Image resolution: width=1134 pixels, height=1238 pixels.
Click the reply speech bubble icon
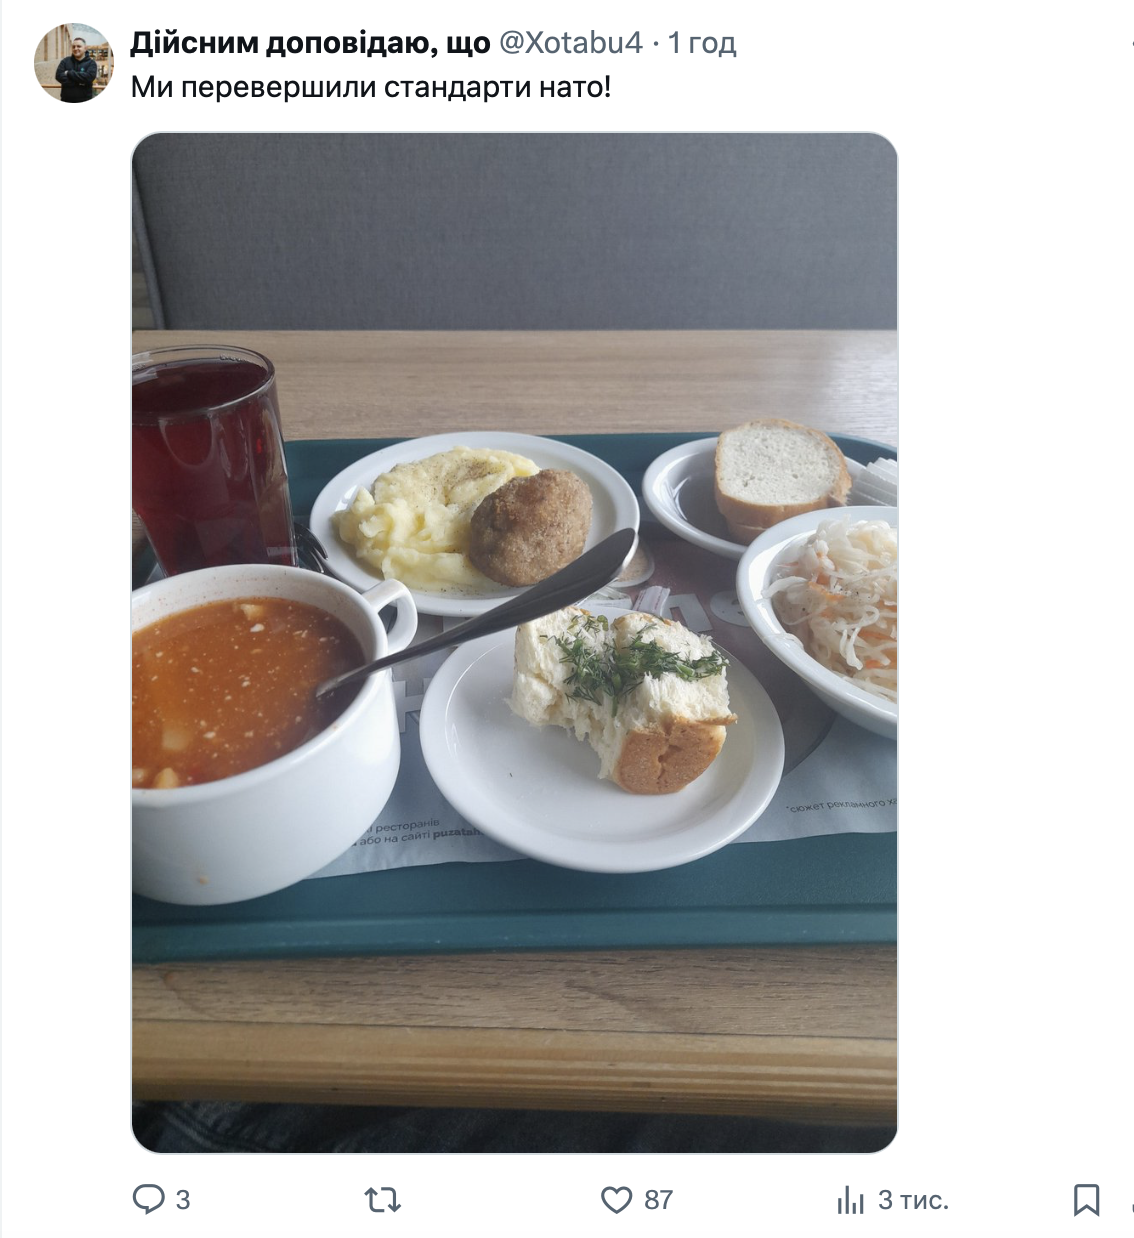tap(148, 1199)
